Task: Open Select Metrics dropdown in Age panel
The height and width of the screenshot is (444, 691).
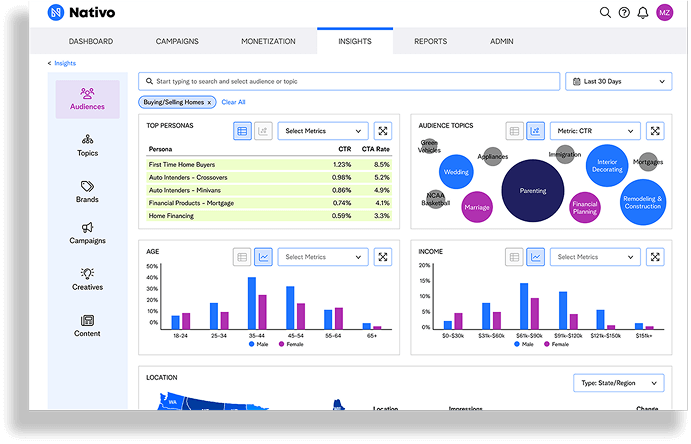Action: pos(323,257)
